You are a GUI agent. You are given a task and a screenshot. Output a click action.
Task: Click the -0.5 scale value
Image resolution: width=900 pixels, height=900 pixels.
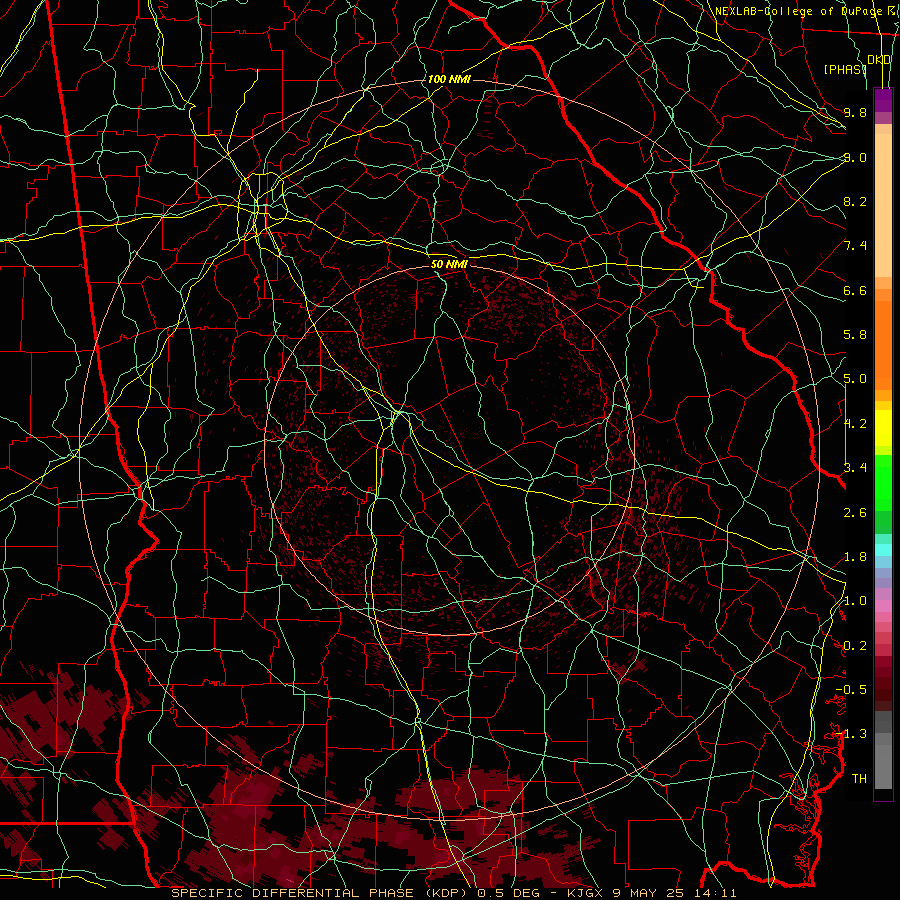pos(851,690)
